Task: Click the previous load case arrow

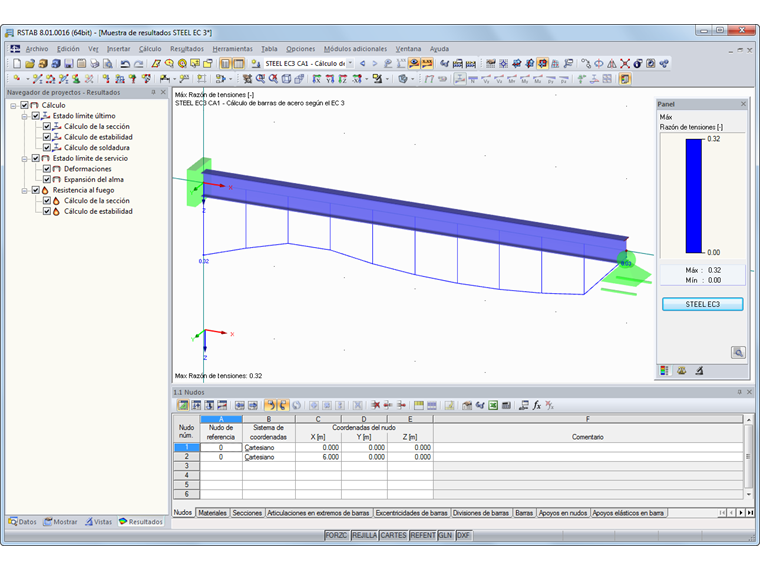Action: 363,63
